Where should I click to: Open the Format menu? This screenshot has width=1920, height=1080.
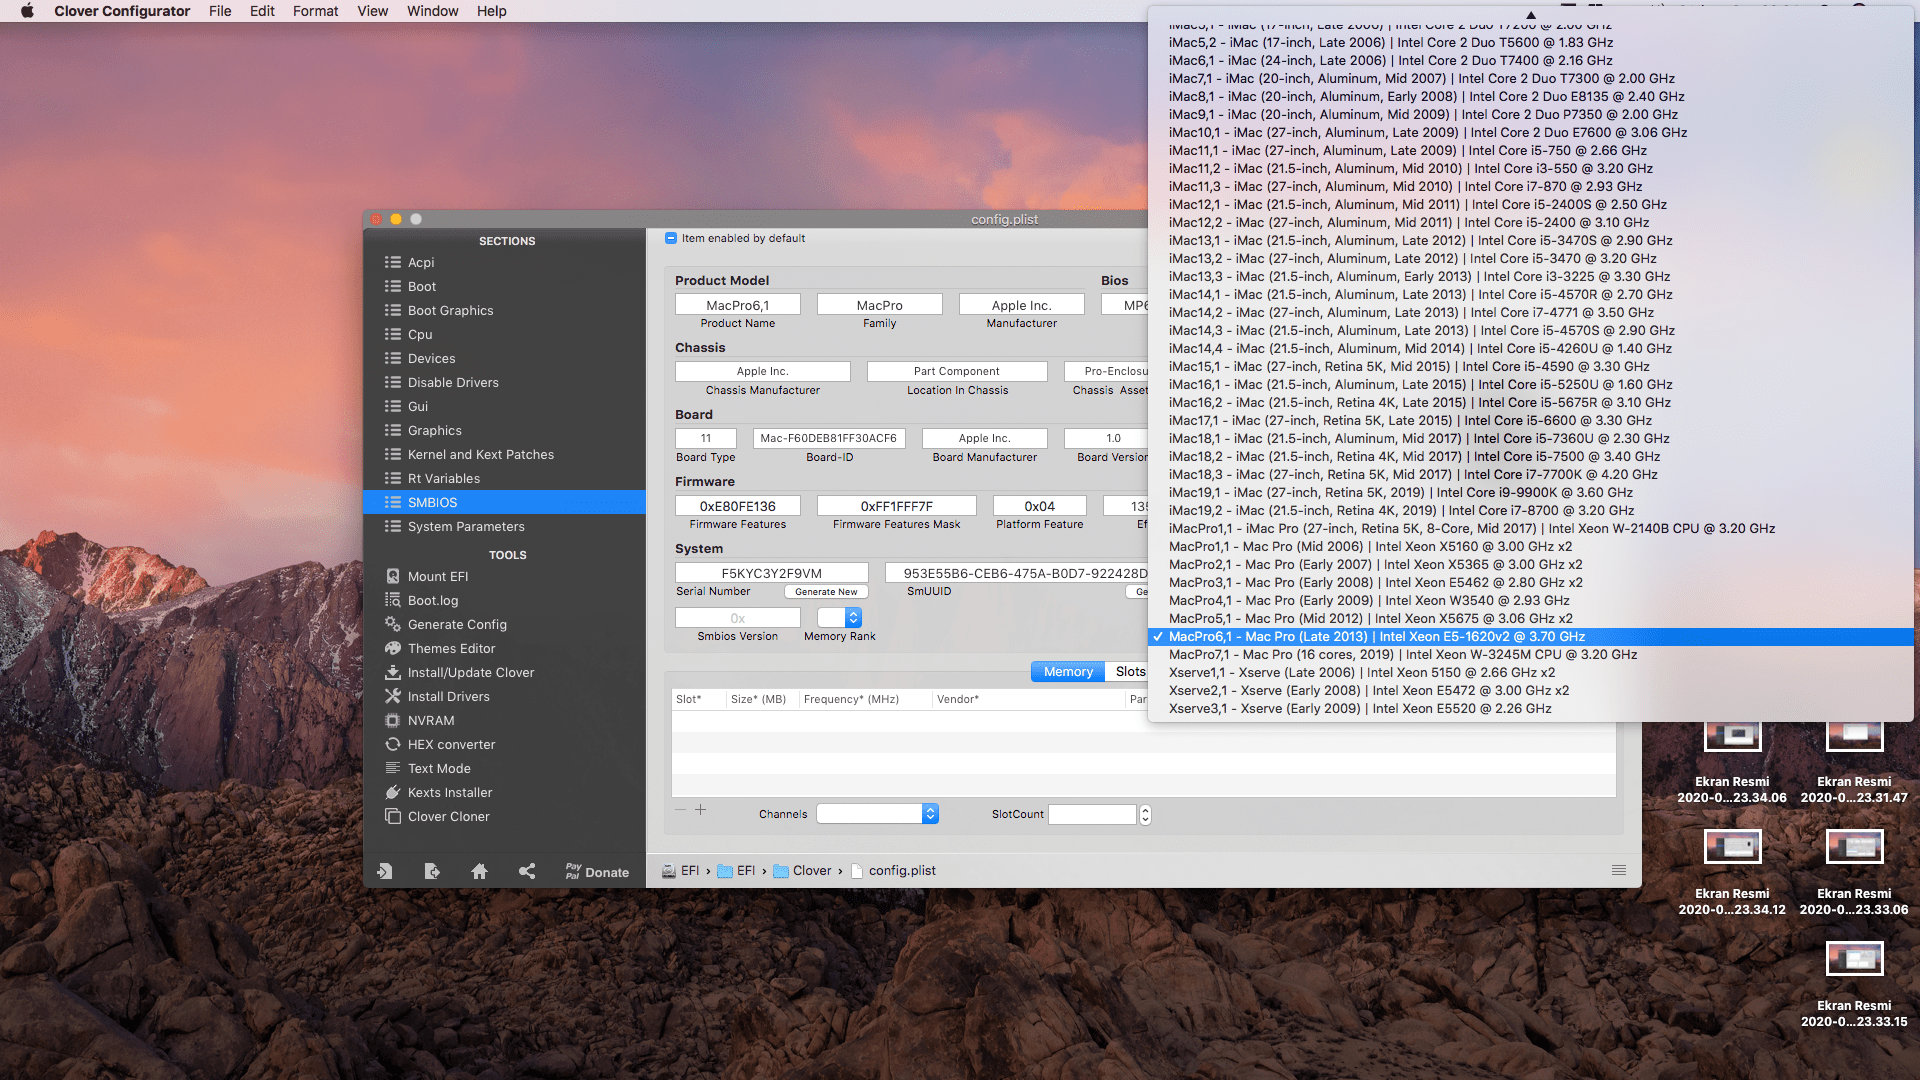click(x=315, y=11)
